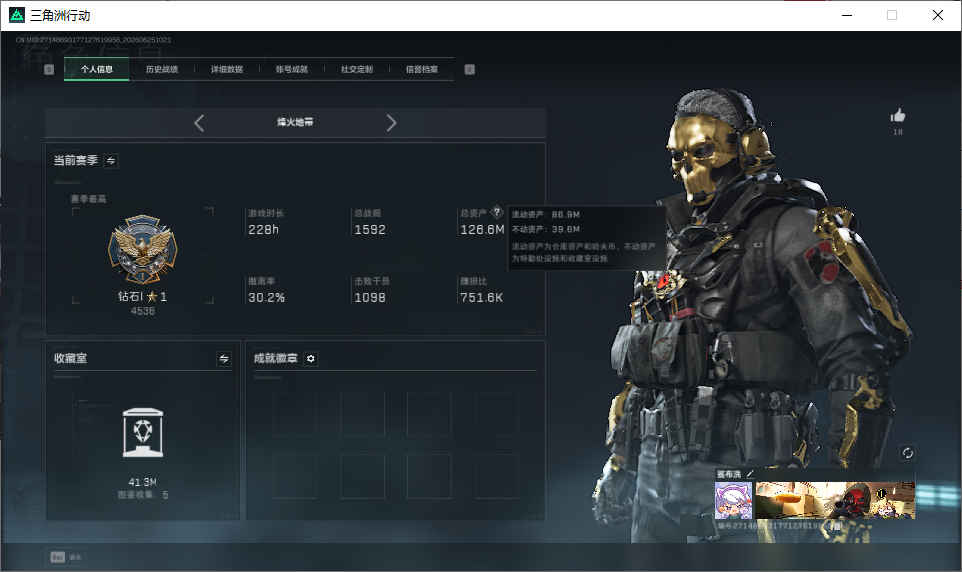962x572 pixels.
Task: Open the 总资产 question mark help icon
Action: pyautogui.click(x=497, y=212)
